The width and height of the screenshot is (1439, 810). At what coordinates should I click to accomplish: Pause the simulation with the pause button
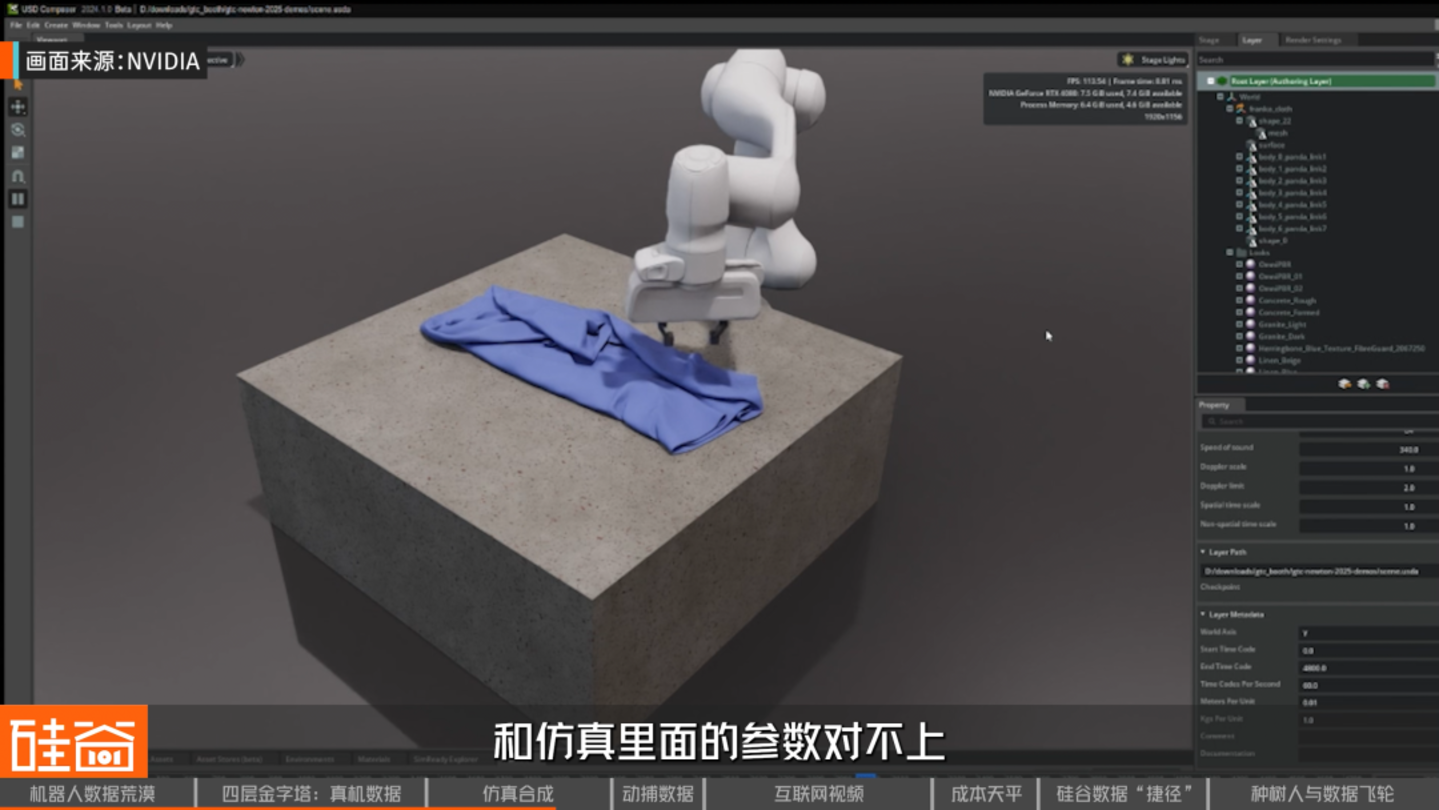18,199
